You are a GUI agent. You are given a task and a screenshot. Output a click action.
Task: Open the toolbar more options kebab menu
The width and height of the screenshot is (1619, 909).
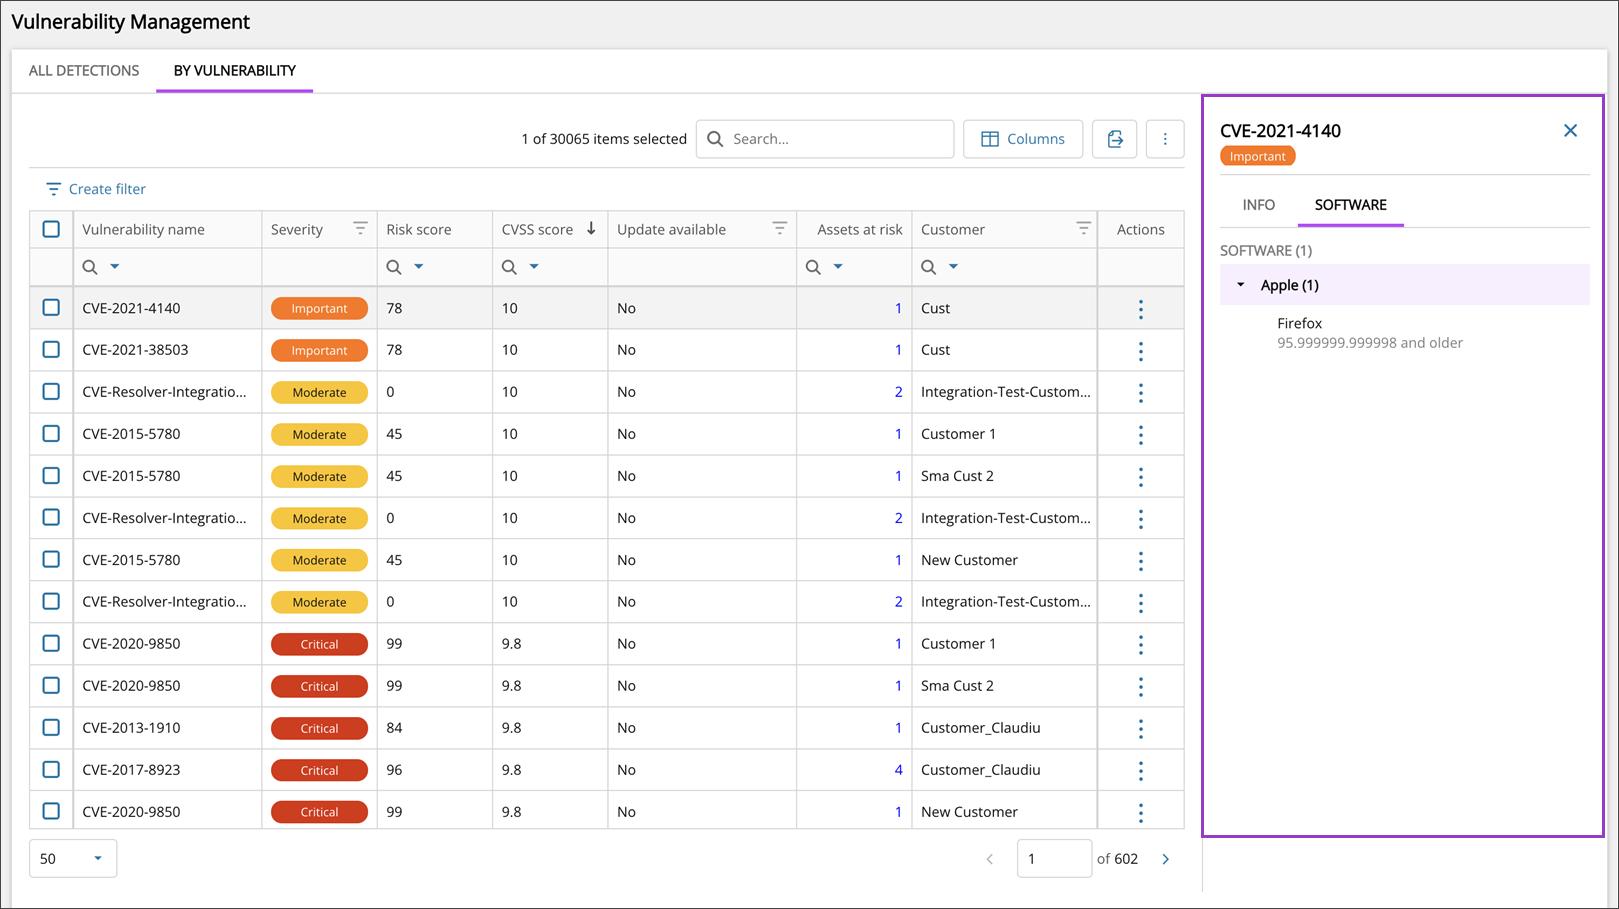tap(1164, 139)
